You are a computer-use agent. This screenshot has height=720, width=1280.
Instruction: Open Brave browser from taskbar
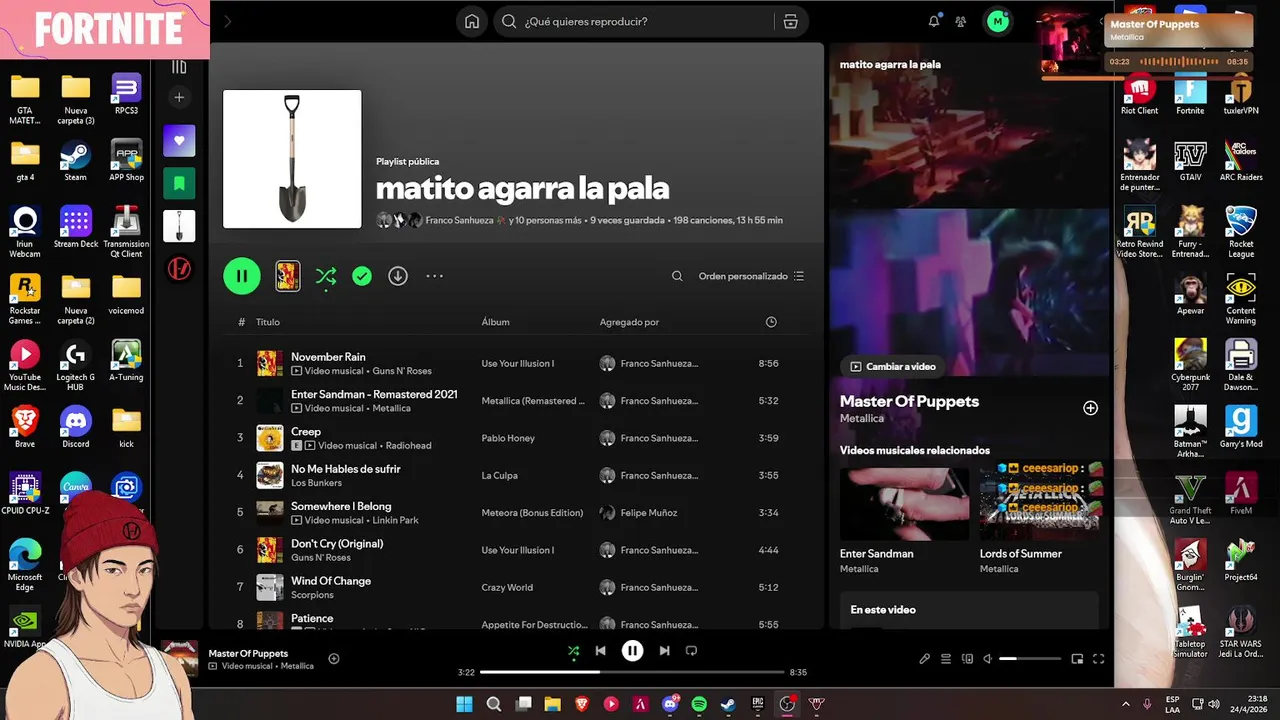click(582, 704)
